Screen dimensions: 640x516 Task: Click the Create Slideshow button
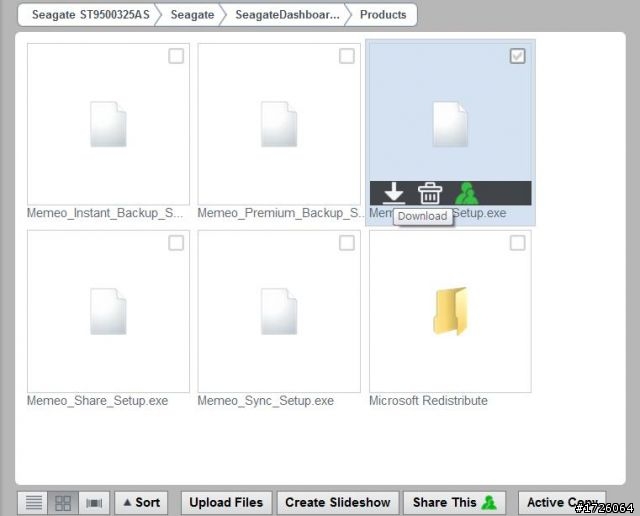[x=338, y=503]
